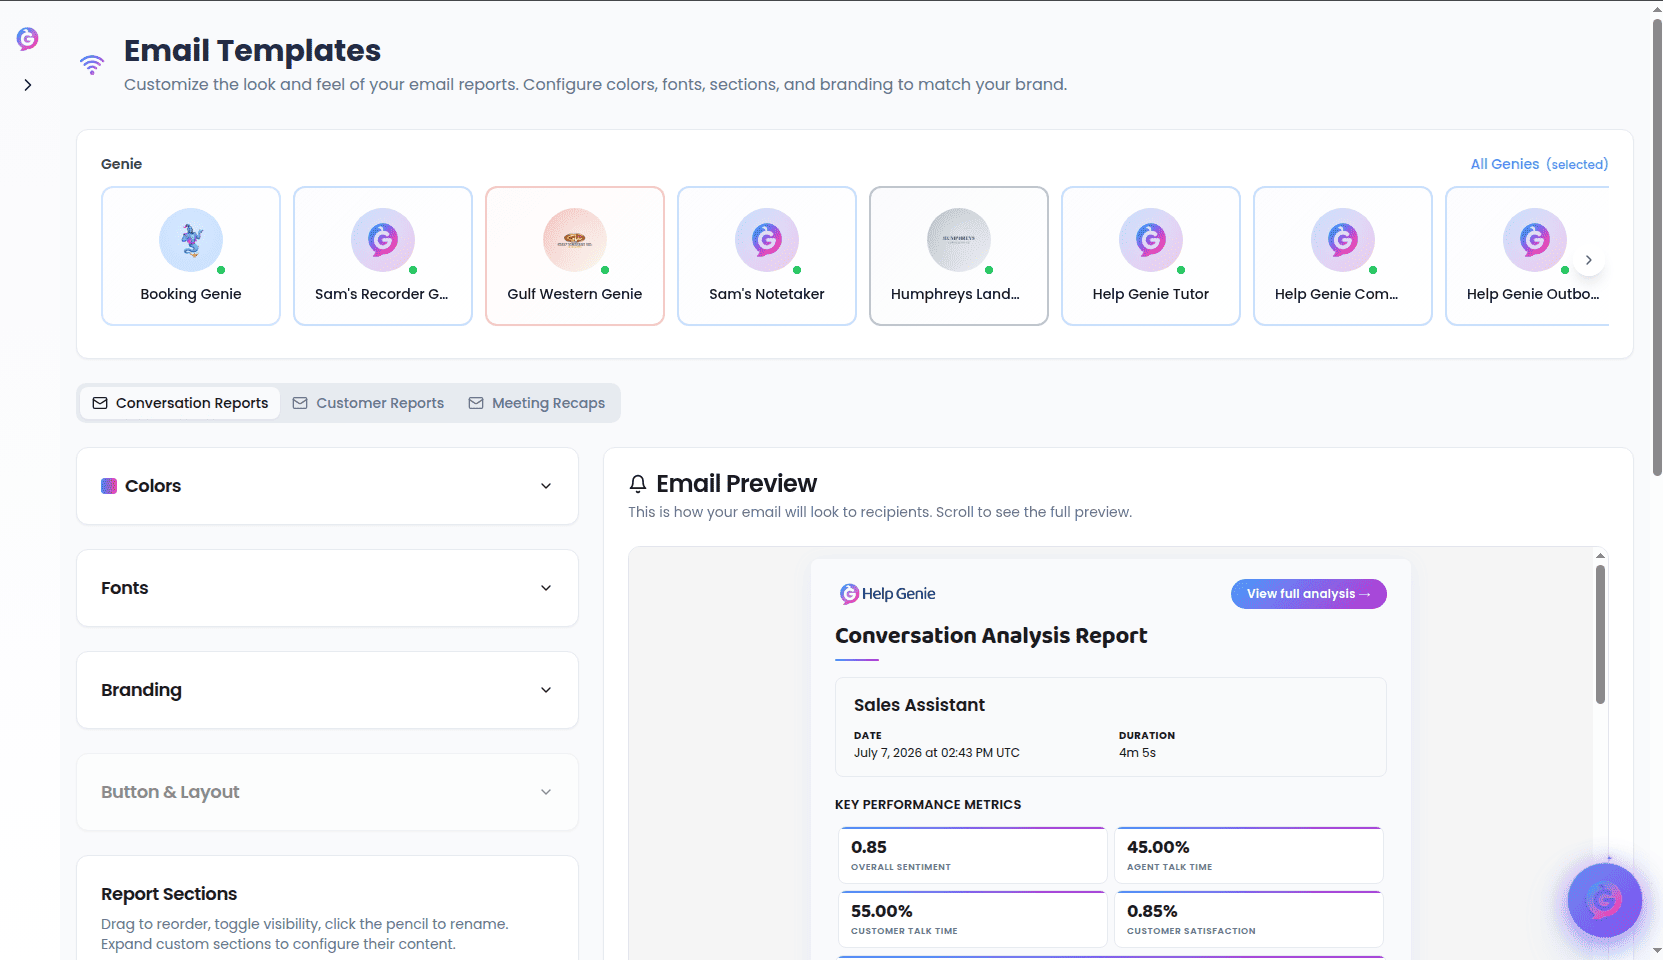Screen dimensions: 1663x960
Task: Switch to the Meeting Recaps tab
Action: 537,403
